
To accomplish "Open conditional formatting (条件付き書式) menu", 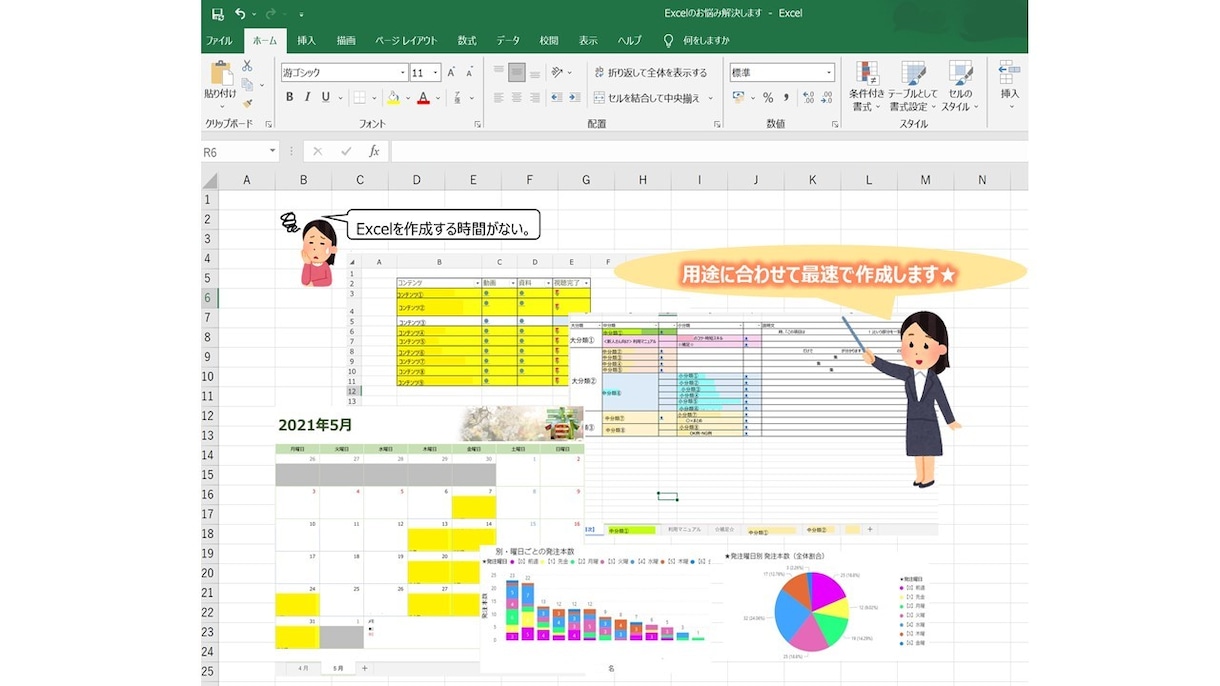I will pyautogui.click(x=866, y=86).
